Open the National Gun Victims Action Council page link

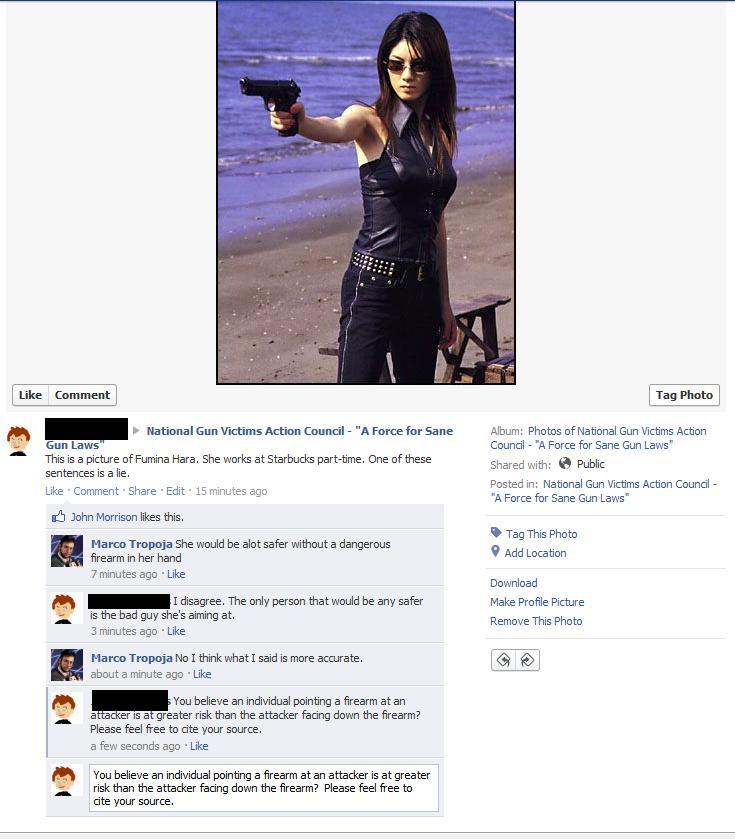pyautogui.click(x=249, y=438)
